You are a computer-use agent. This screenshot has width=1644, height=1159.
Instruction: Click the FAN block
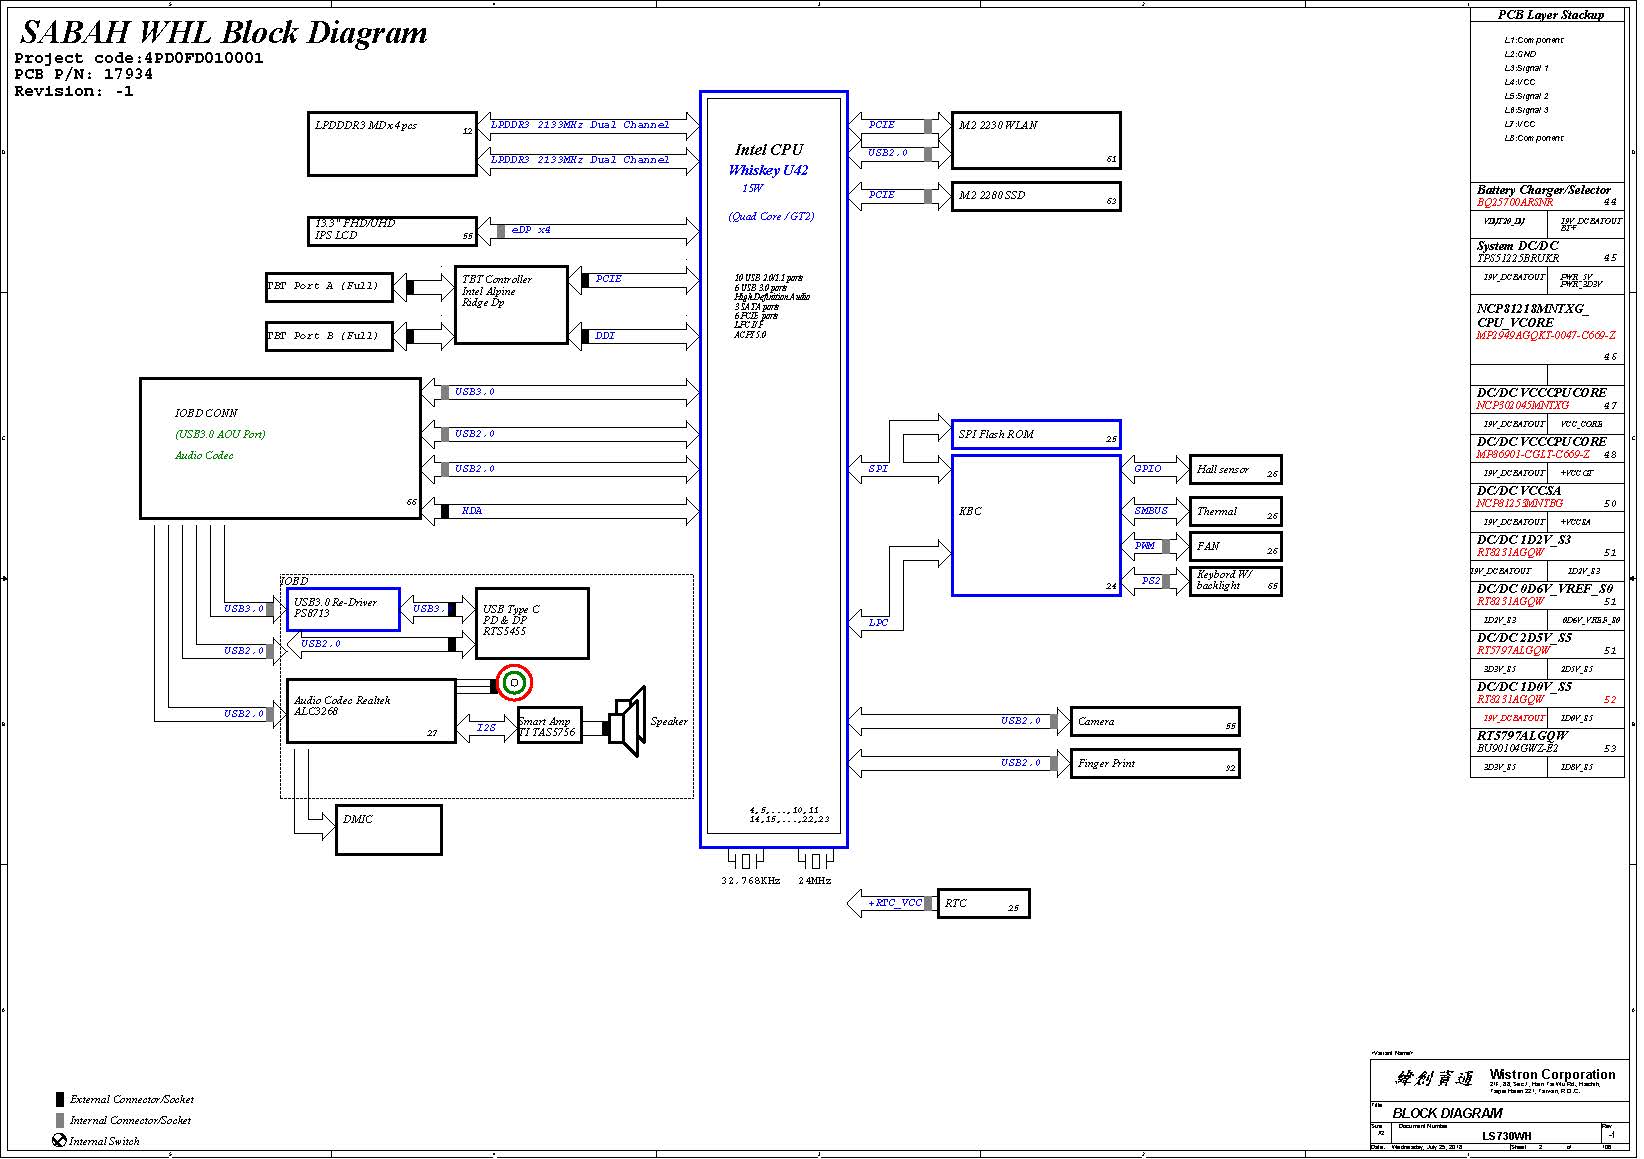pos(1235,547)
